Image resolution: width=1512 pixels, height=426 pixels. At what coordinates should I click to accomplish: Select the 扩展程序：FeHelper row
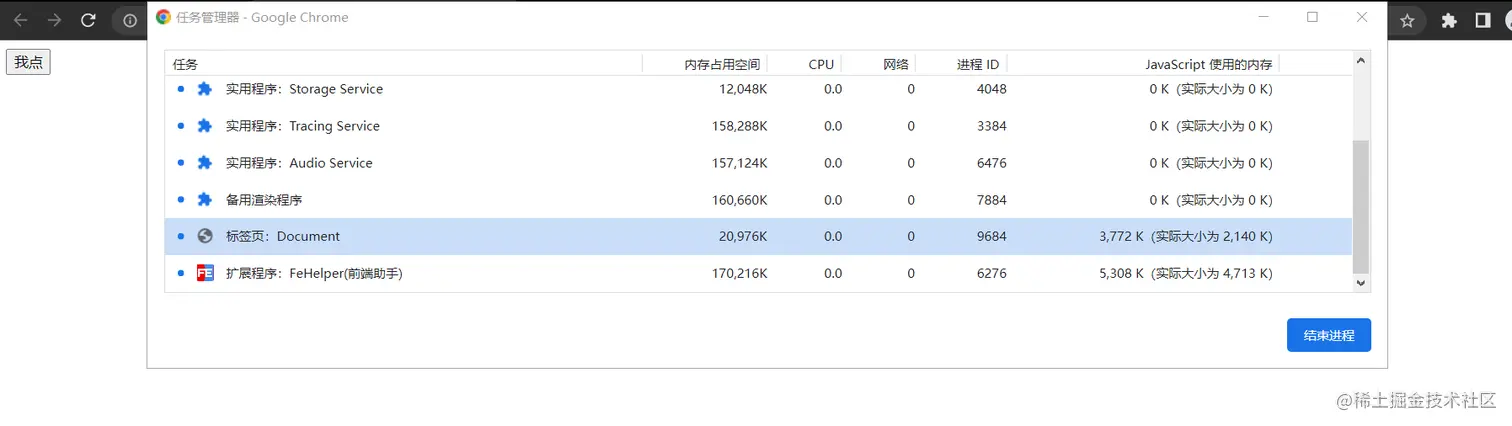click(759, 273)
